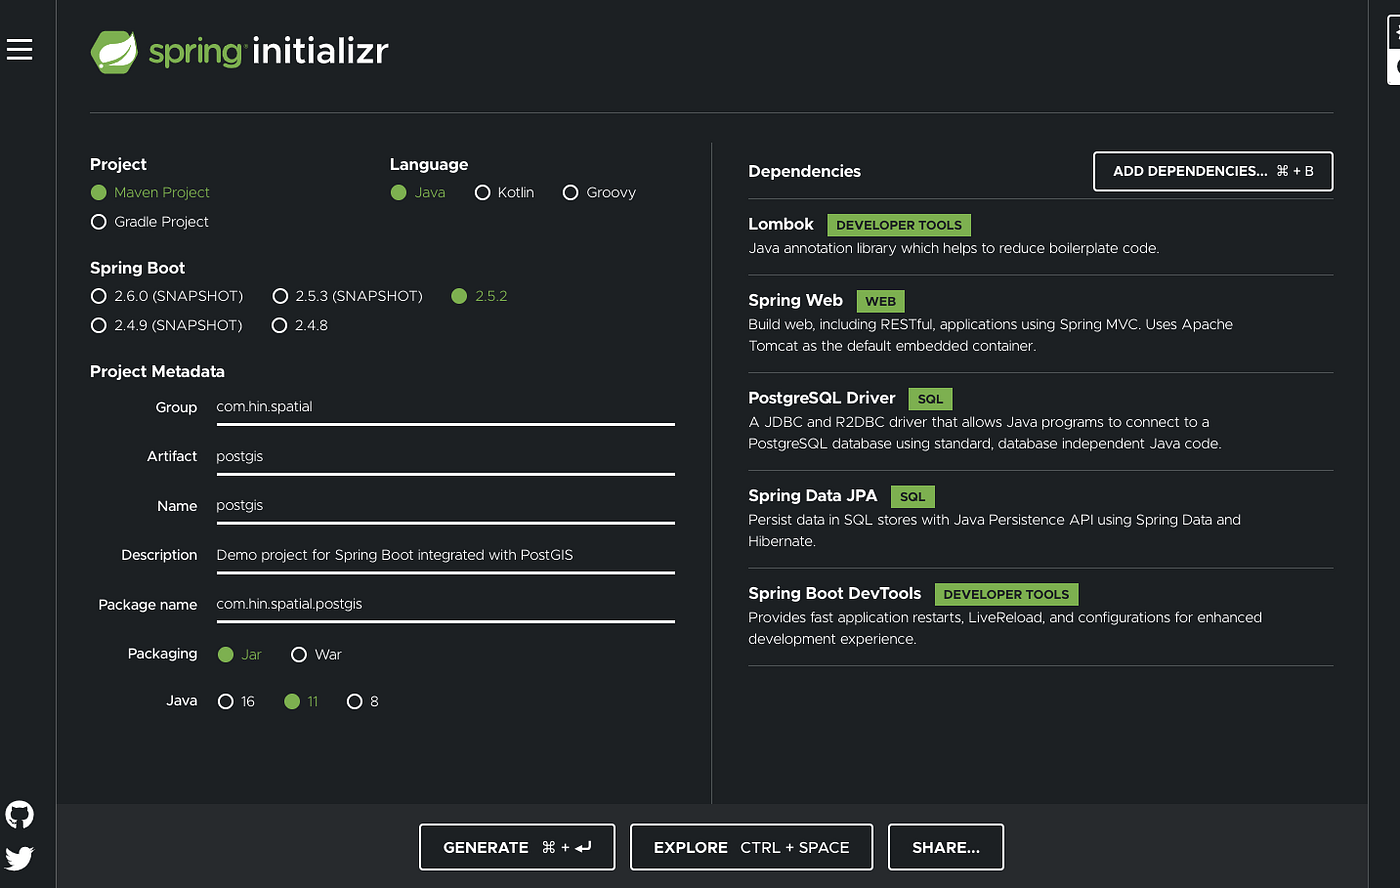The width and height of the screenshot is (1400, 888).
Task: Select the Spring Boot DevTools dependency entry
Action: pos(1040,616)
